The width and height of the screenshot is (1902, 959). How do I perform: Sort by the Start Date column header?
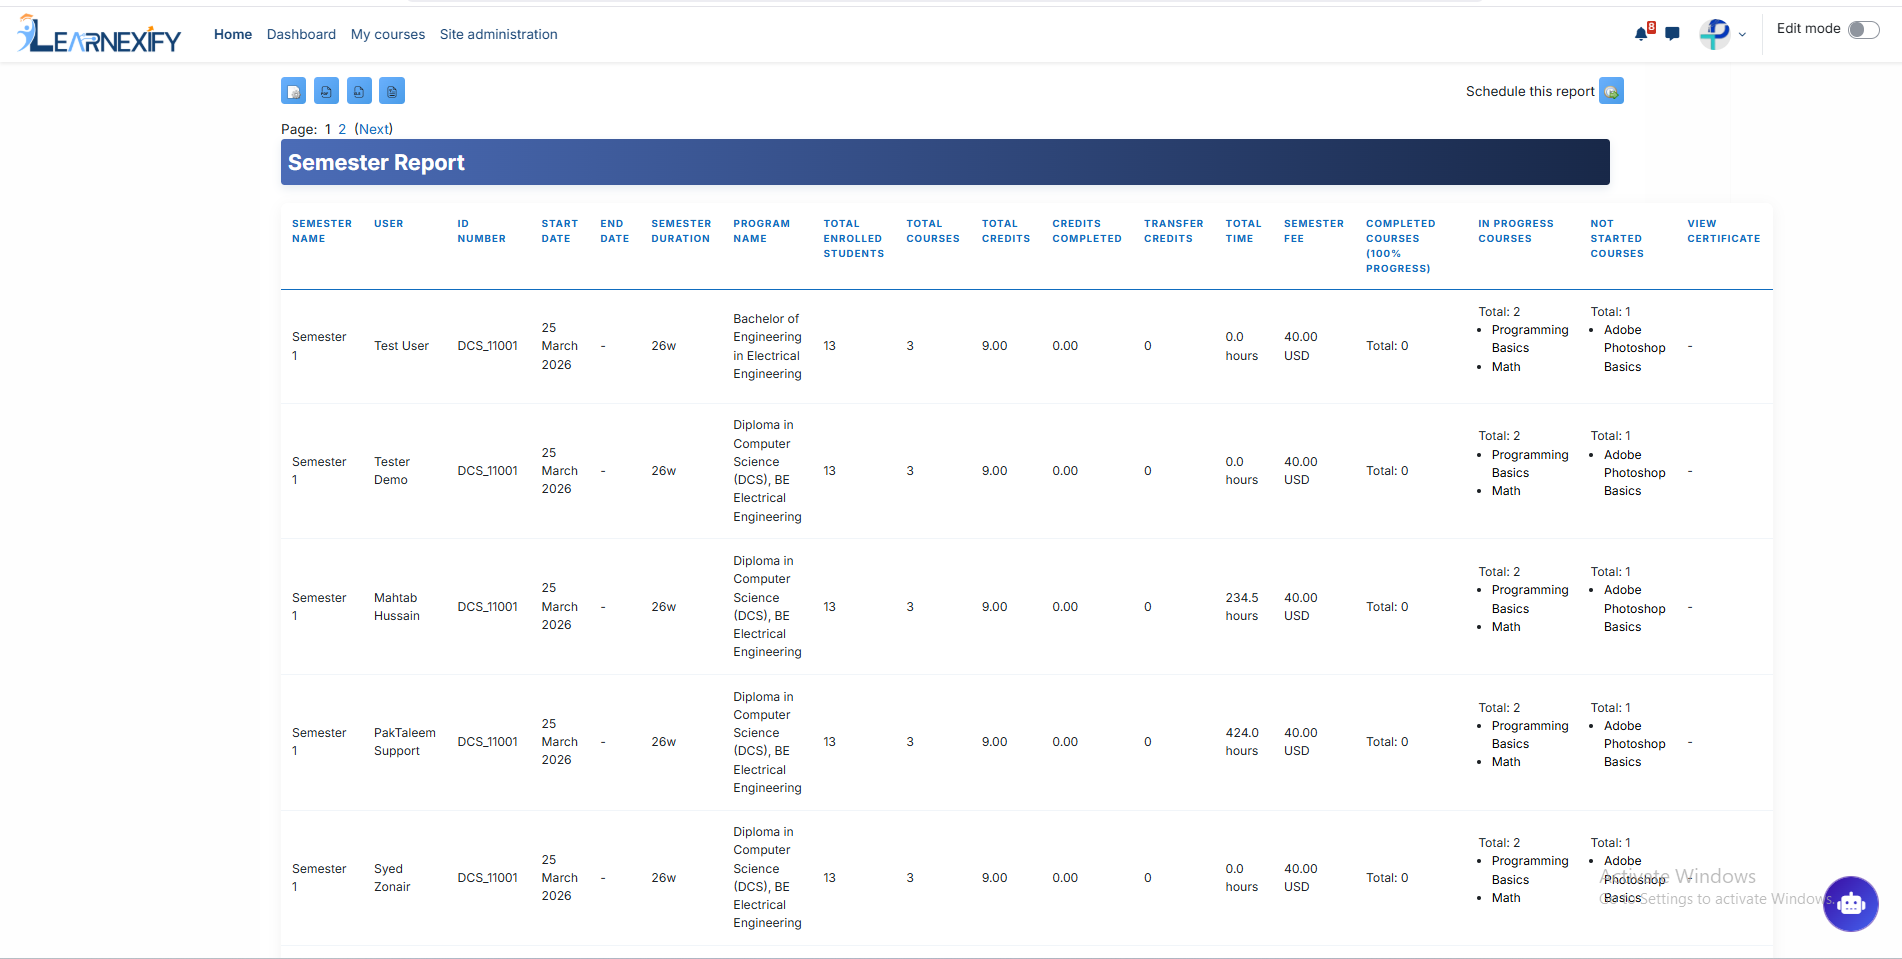pyautogui.click(x=560, y=231)
